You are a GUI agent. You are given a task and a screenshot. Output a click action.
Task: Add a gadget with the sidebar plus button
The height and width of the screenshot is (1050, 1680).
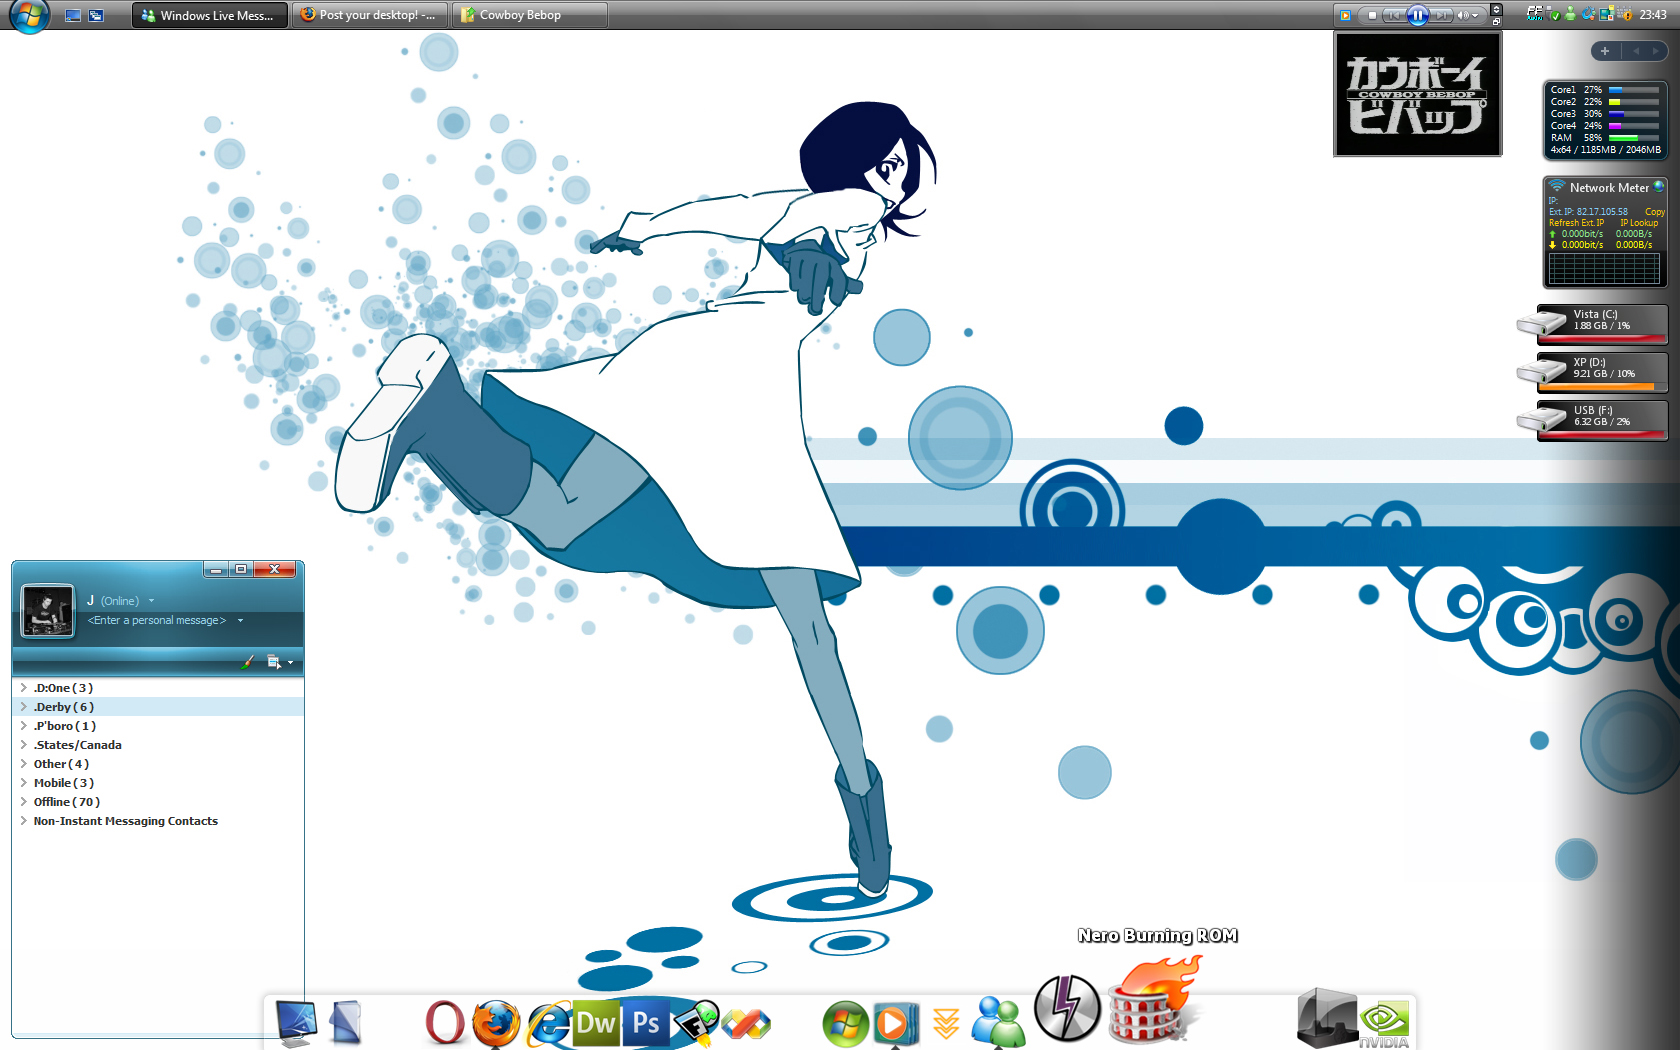(x=1605, y=51)
